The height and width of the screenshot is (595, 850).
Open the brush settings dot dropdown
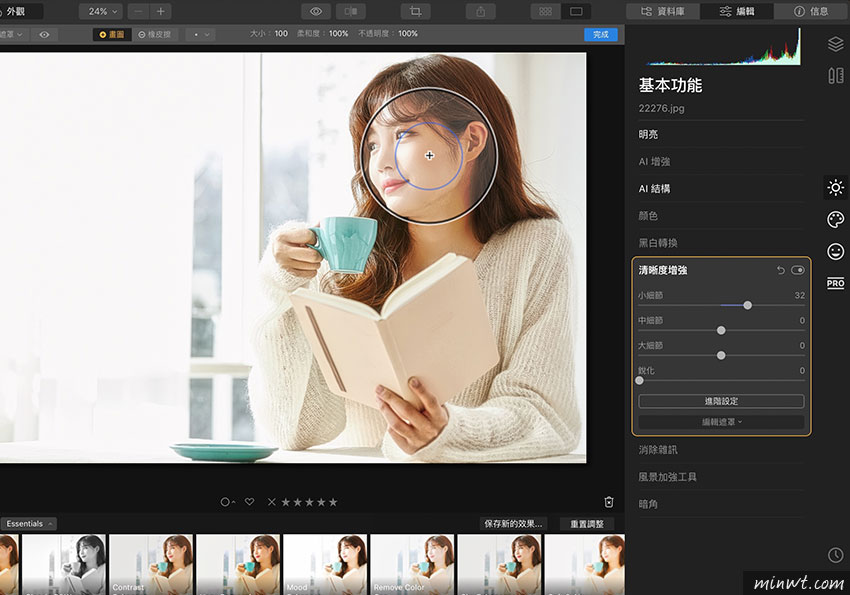click(x=201, y=35)
